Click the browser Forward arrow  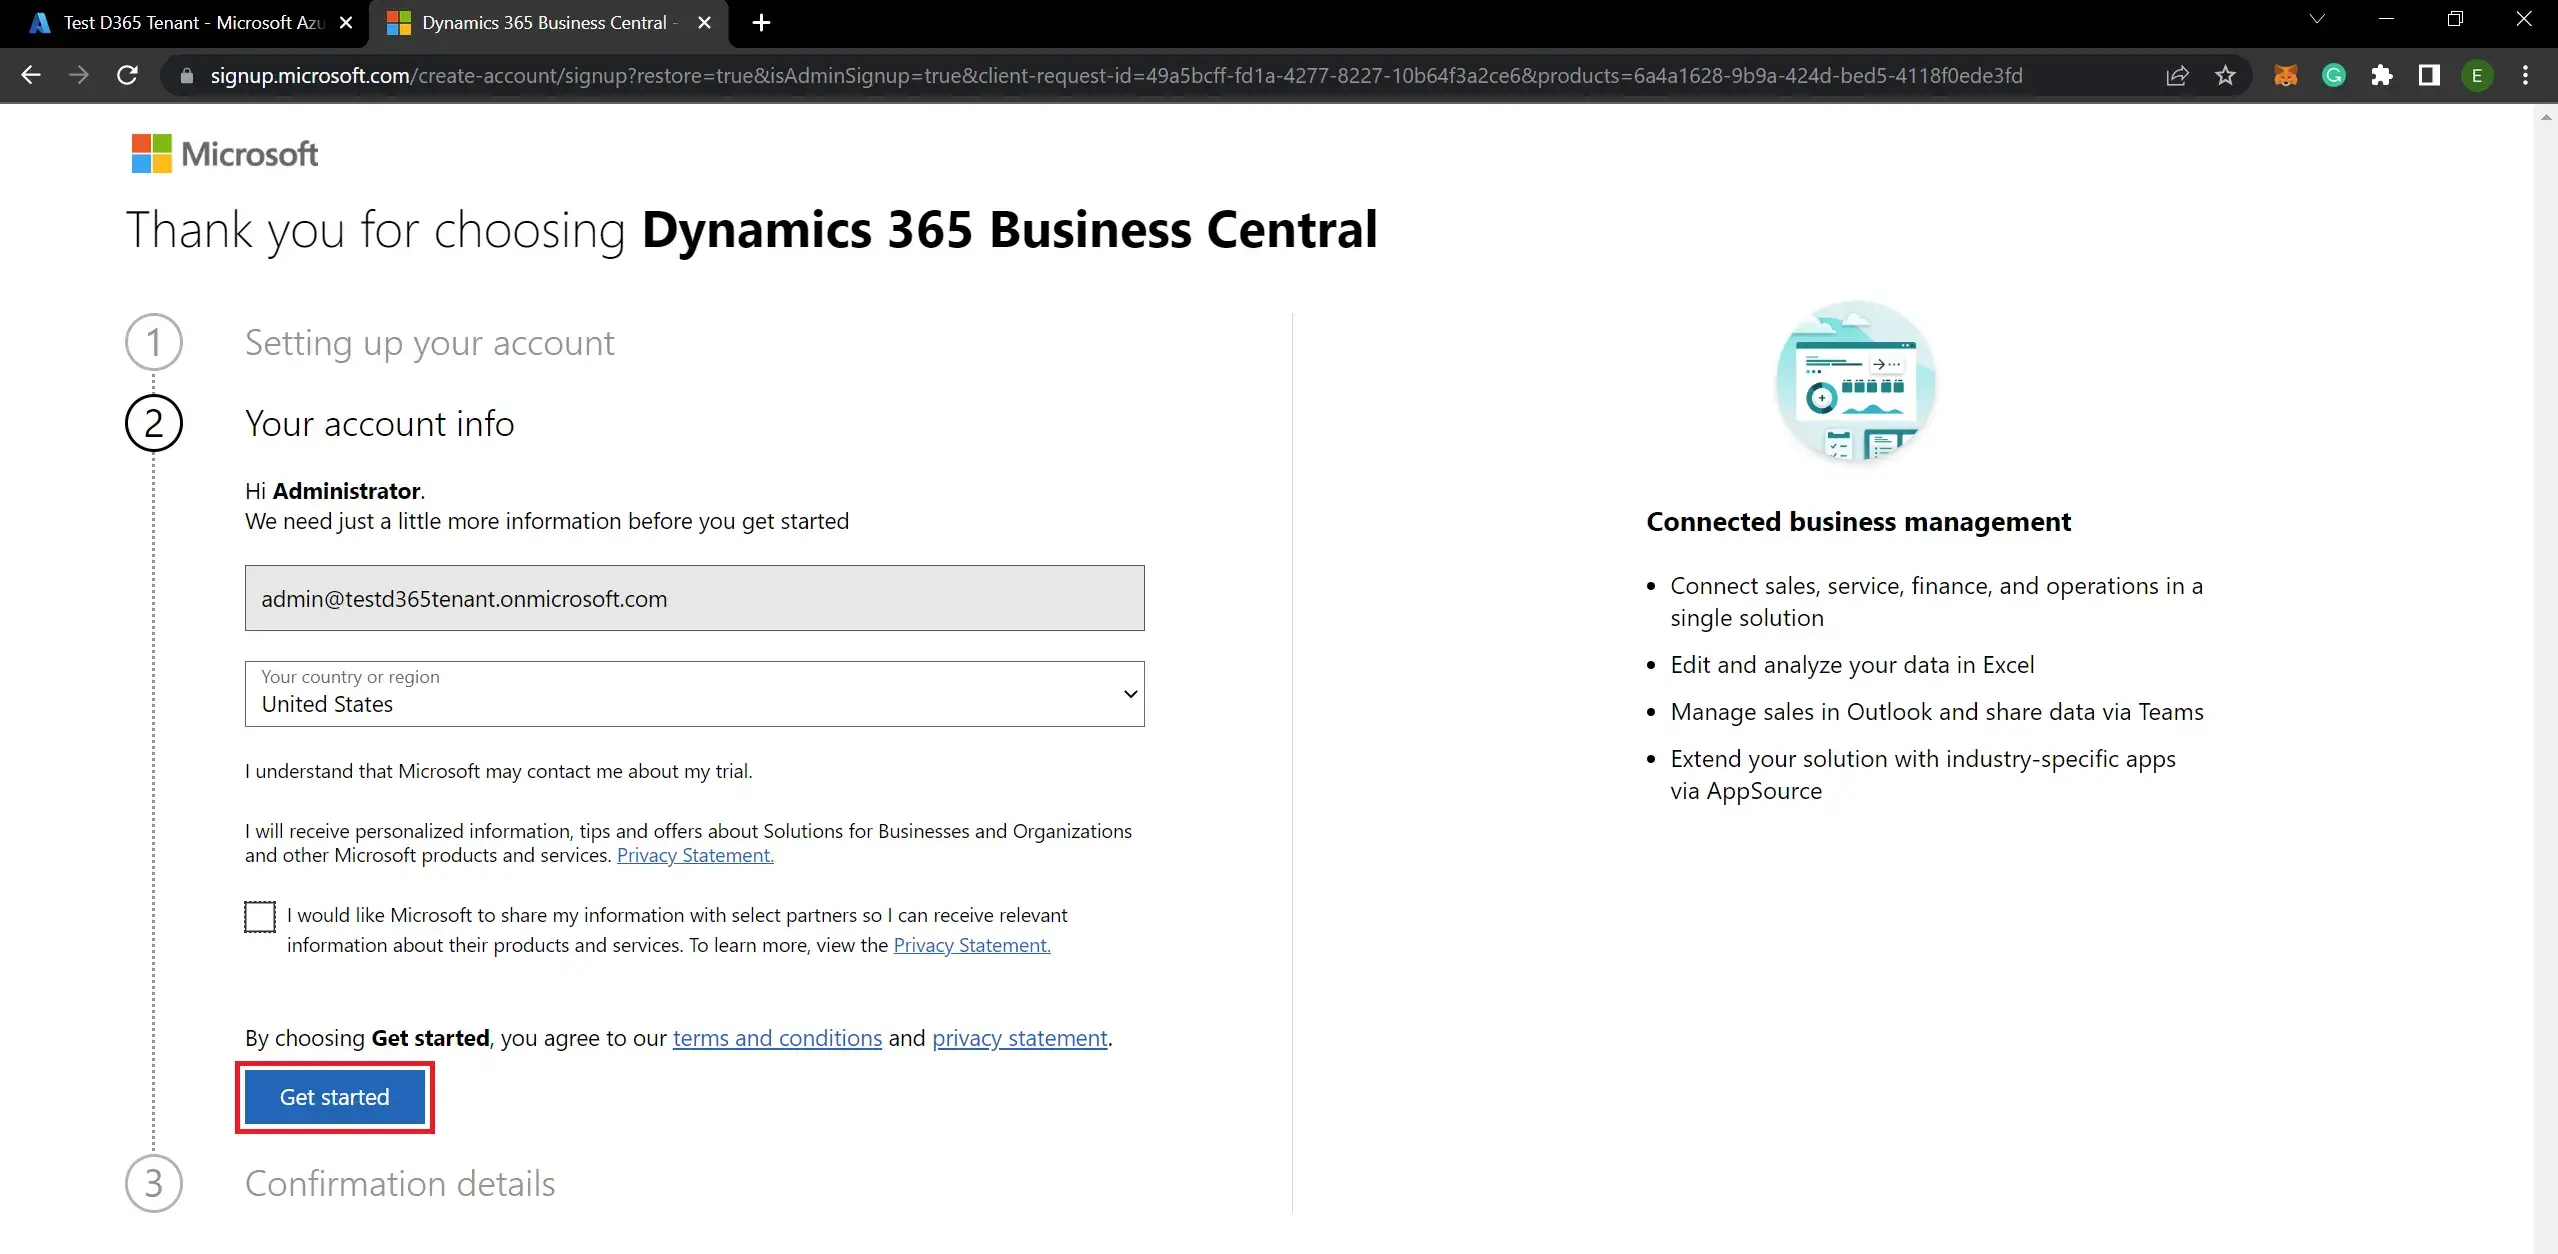[x=79, y=75]
